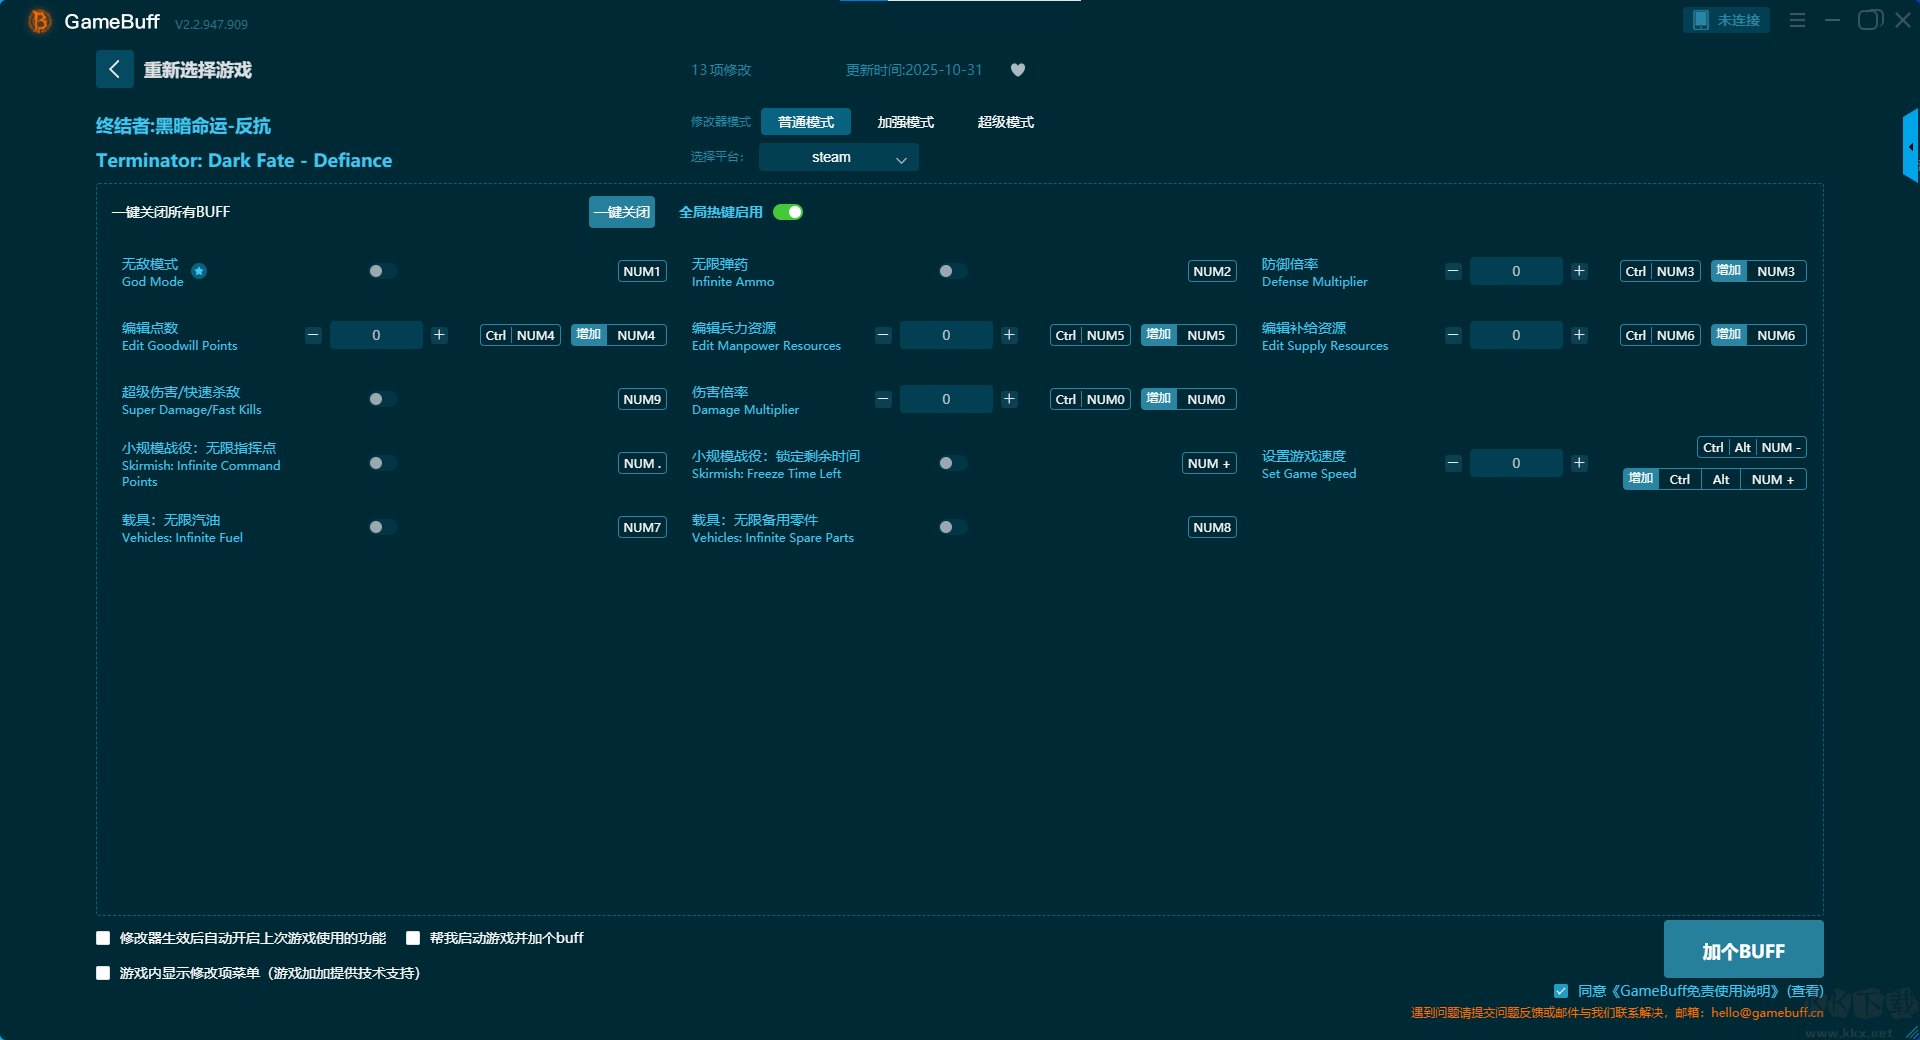The image size is (1920, 1040).
Task: Click the God Mode star badge
Action: [199, 271]
